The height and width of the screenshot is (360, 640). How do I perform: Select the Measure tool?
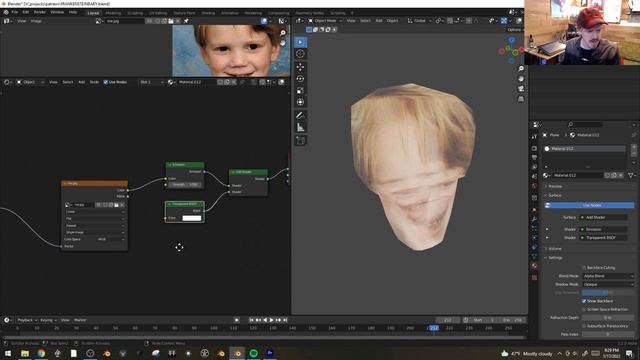300,128
